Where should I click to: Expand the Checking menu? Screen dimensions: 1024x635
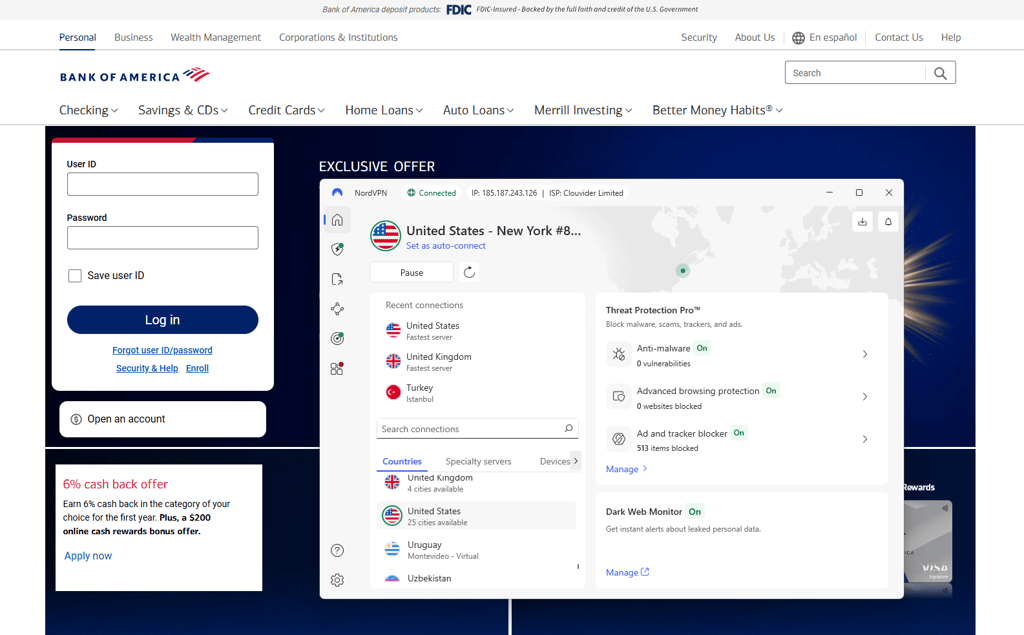point(88,110)
